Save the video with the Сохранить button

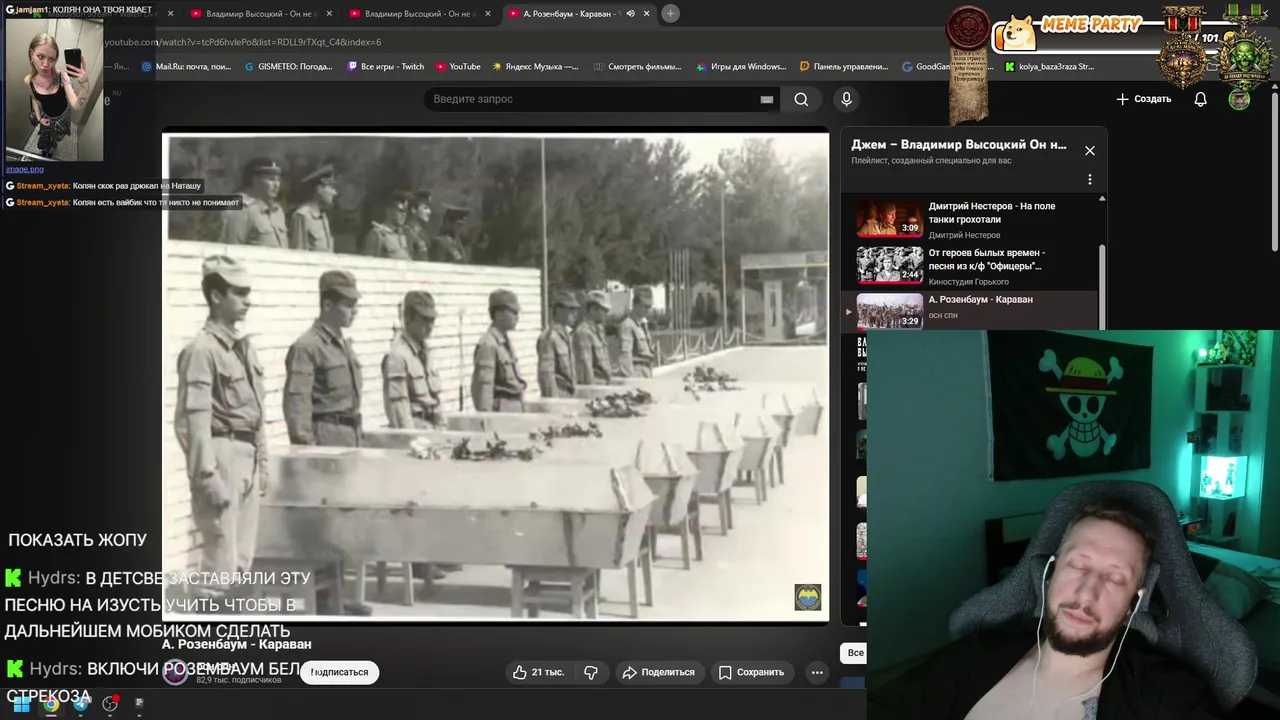pyautogui.click(x=751, y=672)
